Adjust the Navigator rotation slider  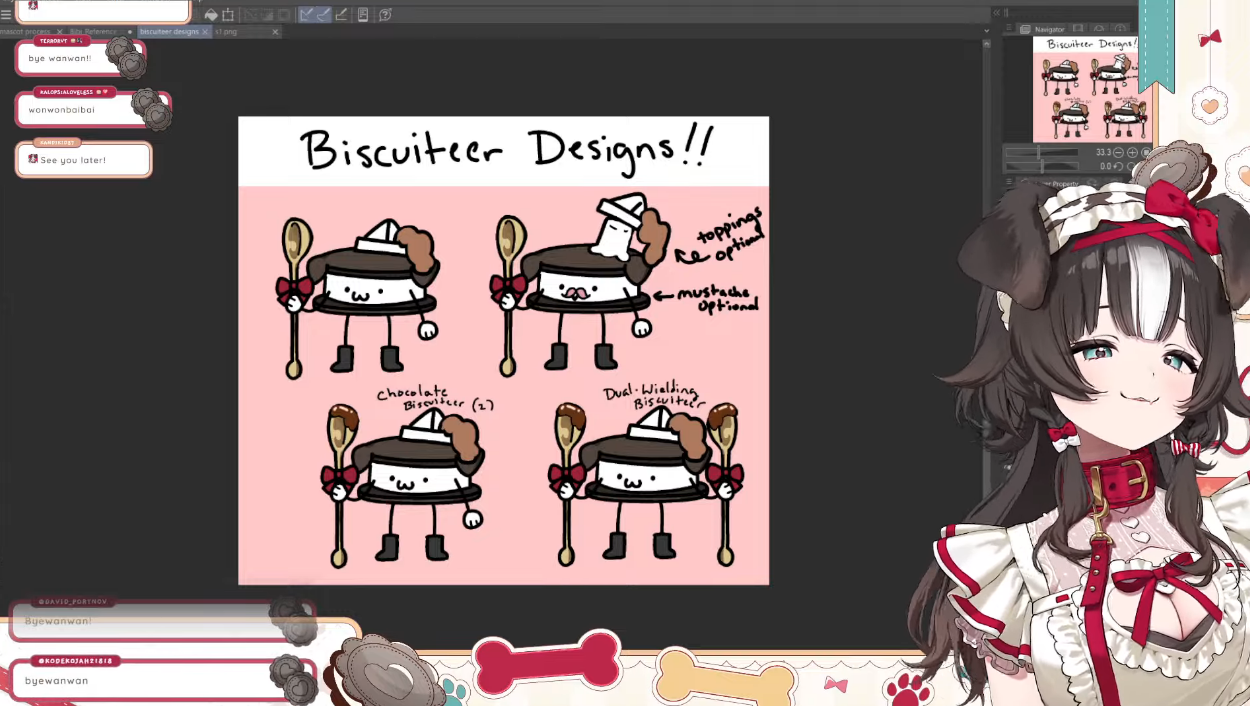[1042, 166]
